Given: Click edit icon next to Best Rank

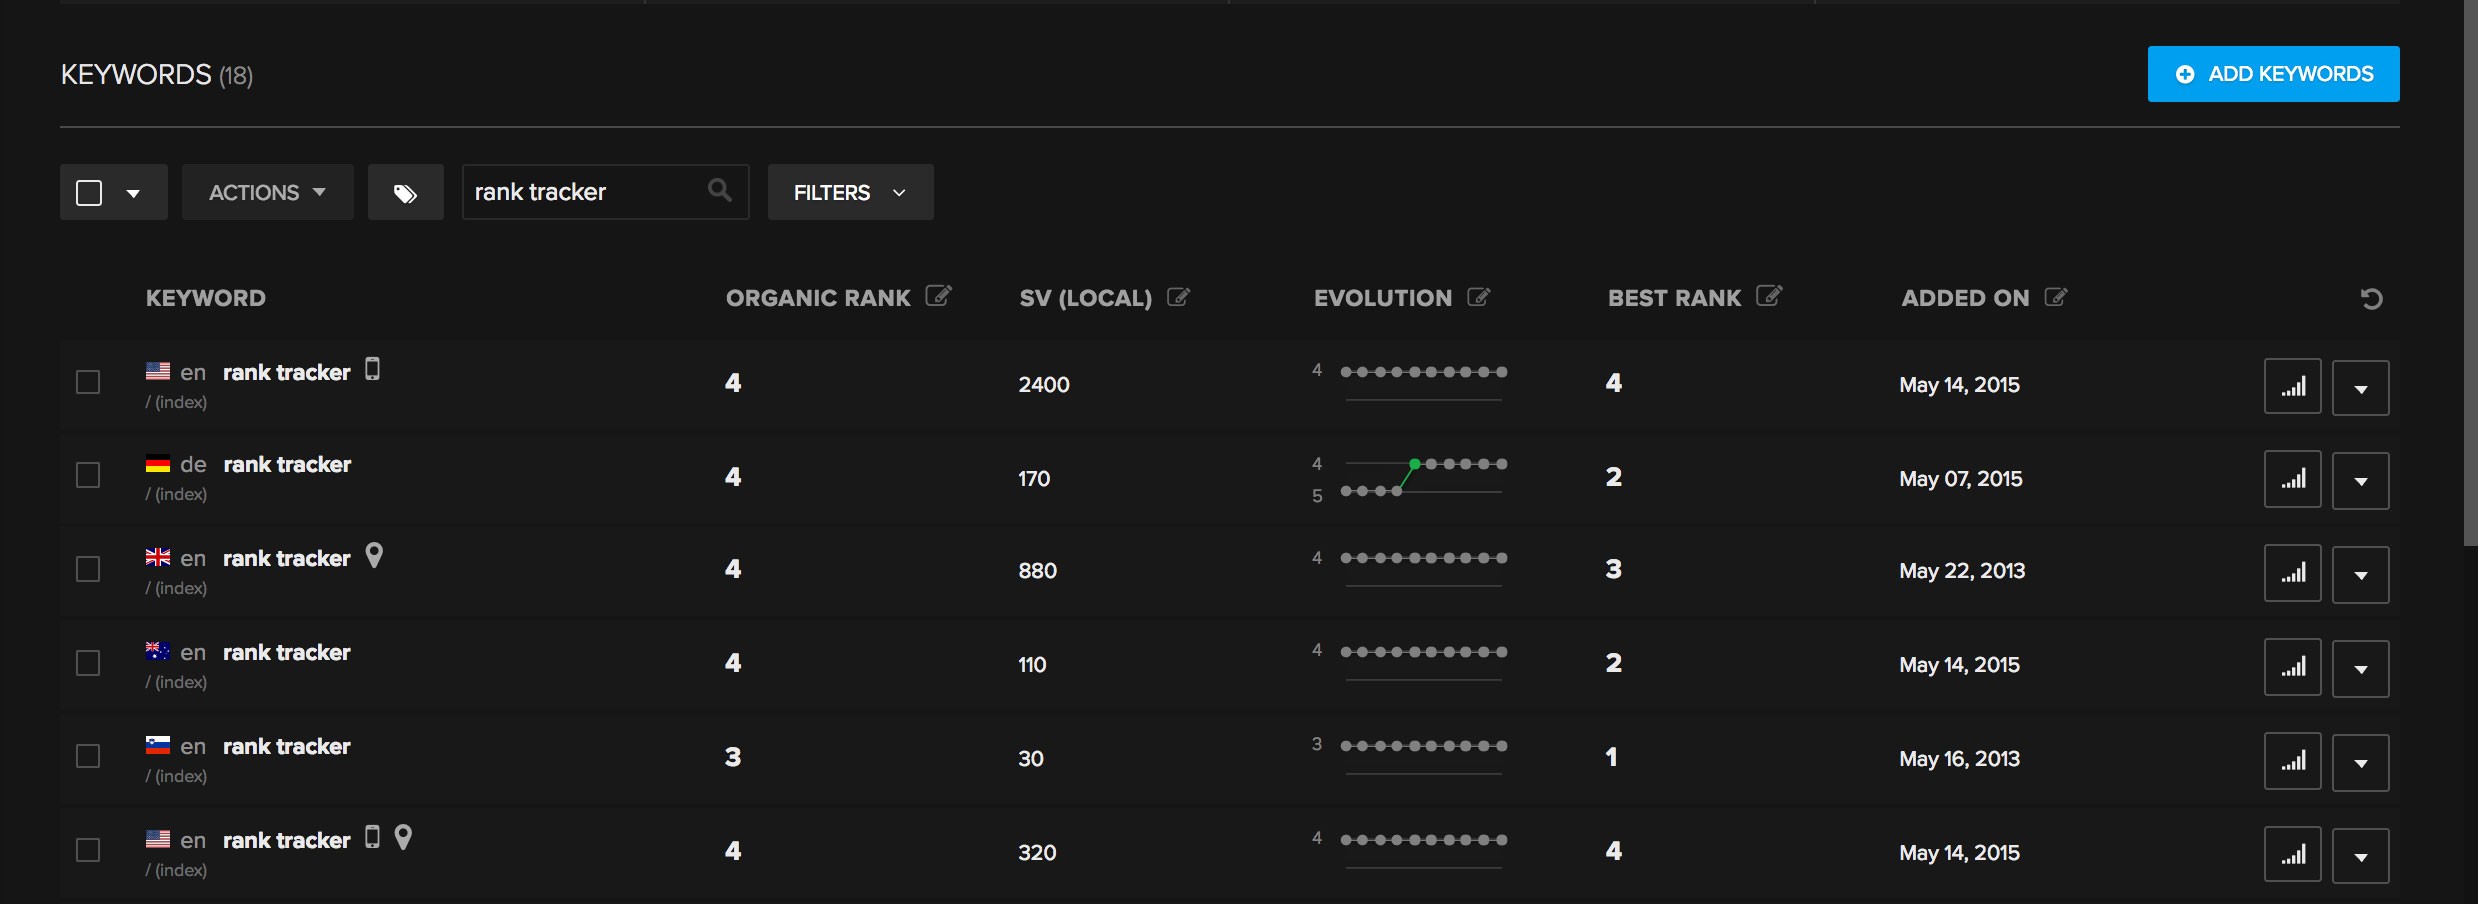Looking at the screenshot, I should click(x=1768, y=296).
